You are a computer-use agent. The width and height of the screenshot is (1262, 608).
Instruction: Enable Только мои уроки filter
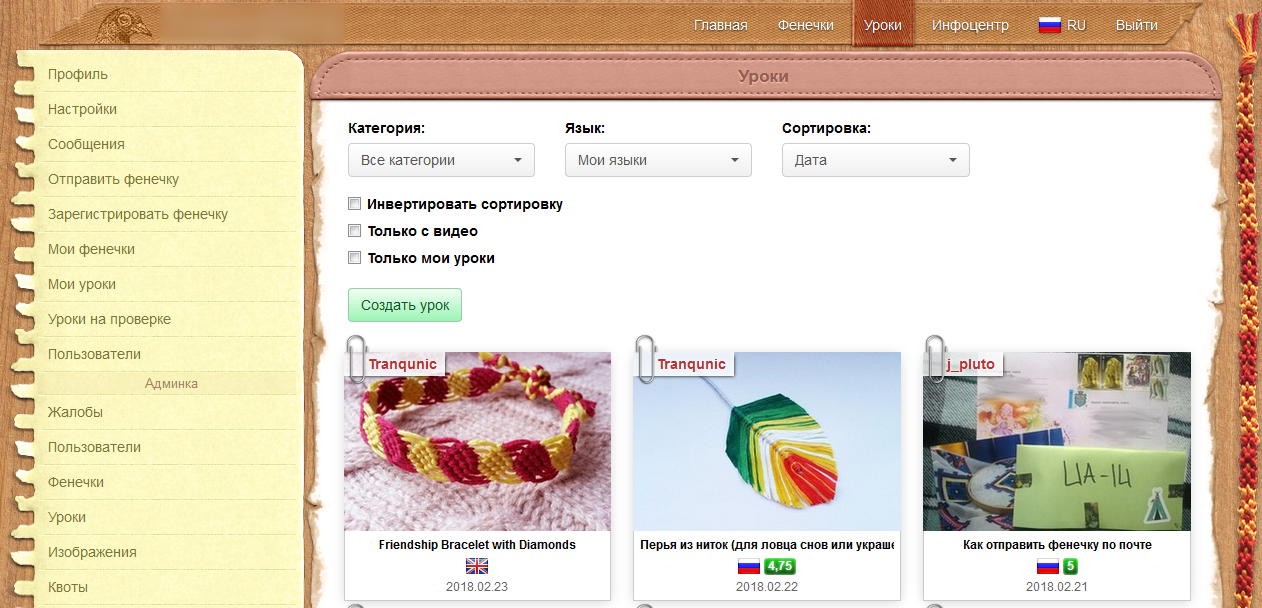point(354,257)
